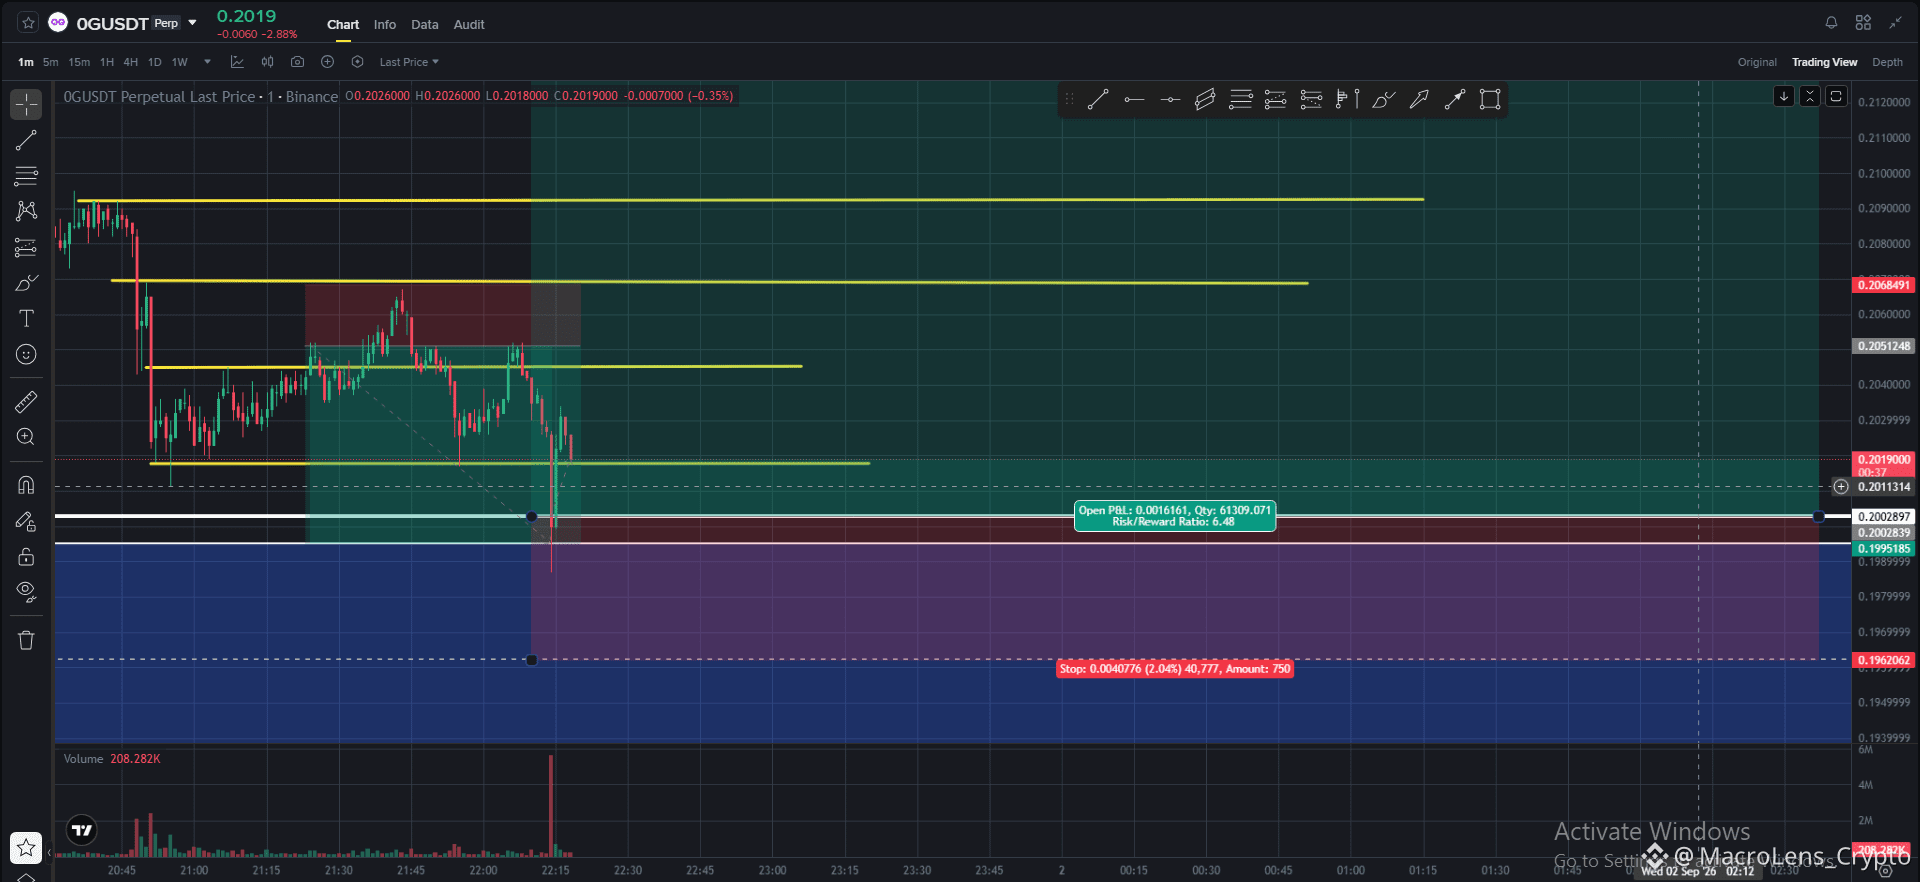This screenshot has height=882, width=1920.
Task: Take a chart snapshot with camera icon
Action: tap(297, 62)
